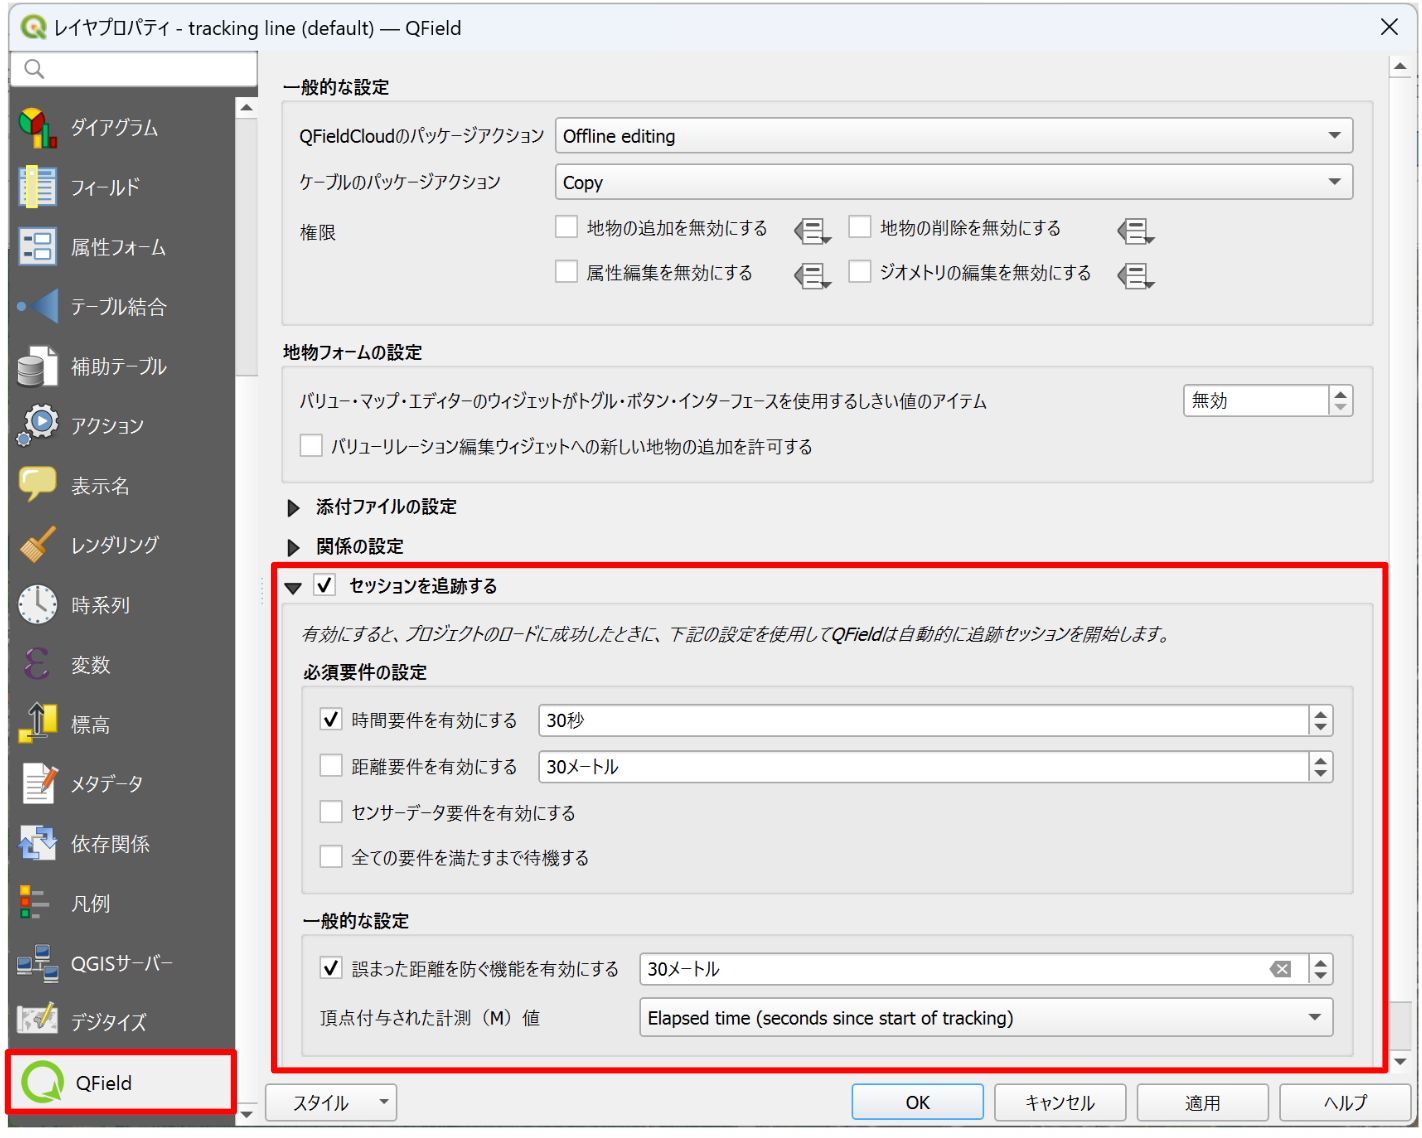Open the メタデータ notepad icon
Viewport: 1422px width, 1138px height.
[39, 783]
